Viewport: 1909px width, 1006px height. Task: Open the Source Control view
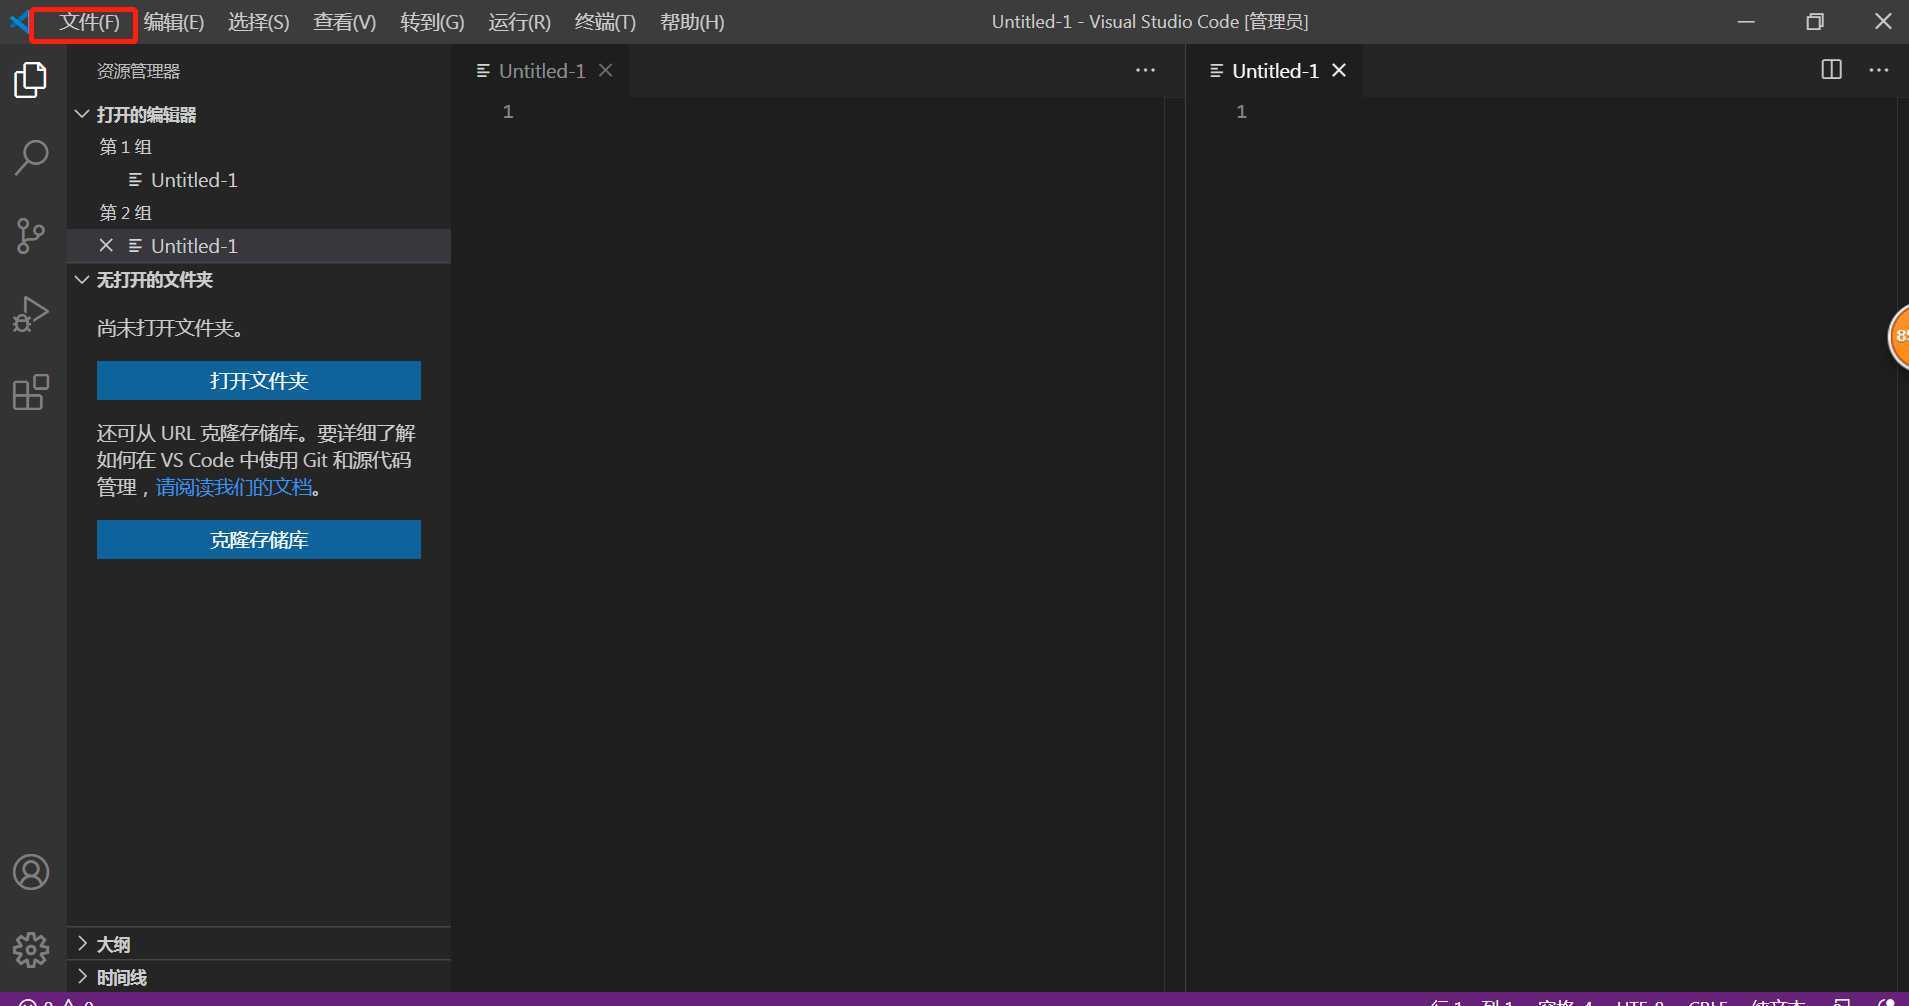(x=31, y=236)
